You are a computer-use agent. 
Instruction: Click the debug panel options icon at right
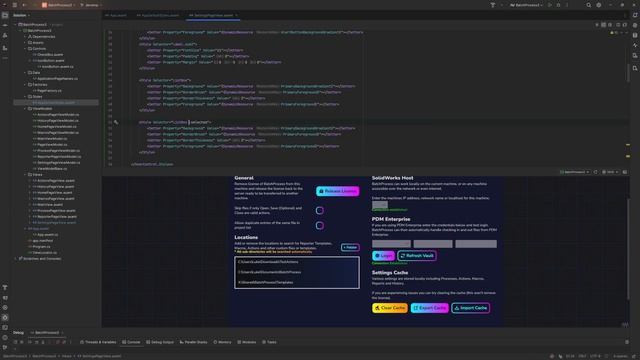point(627,342)
